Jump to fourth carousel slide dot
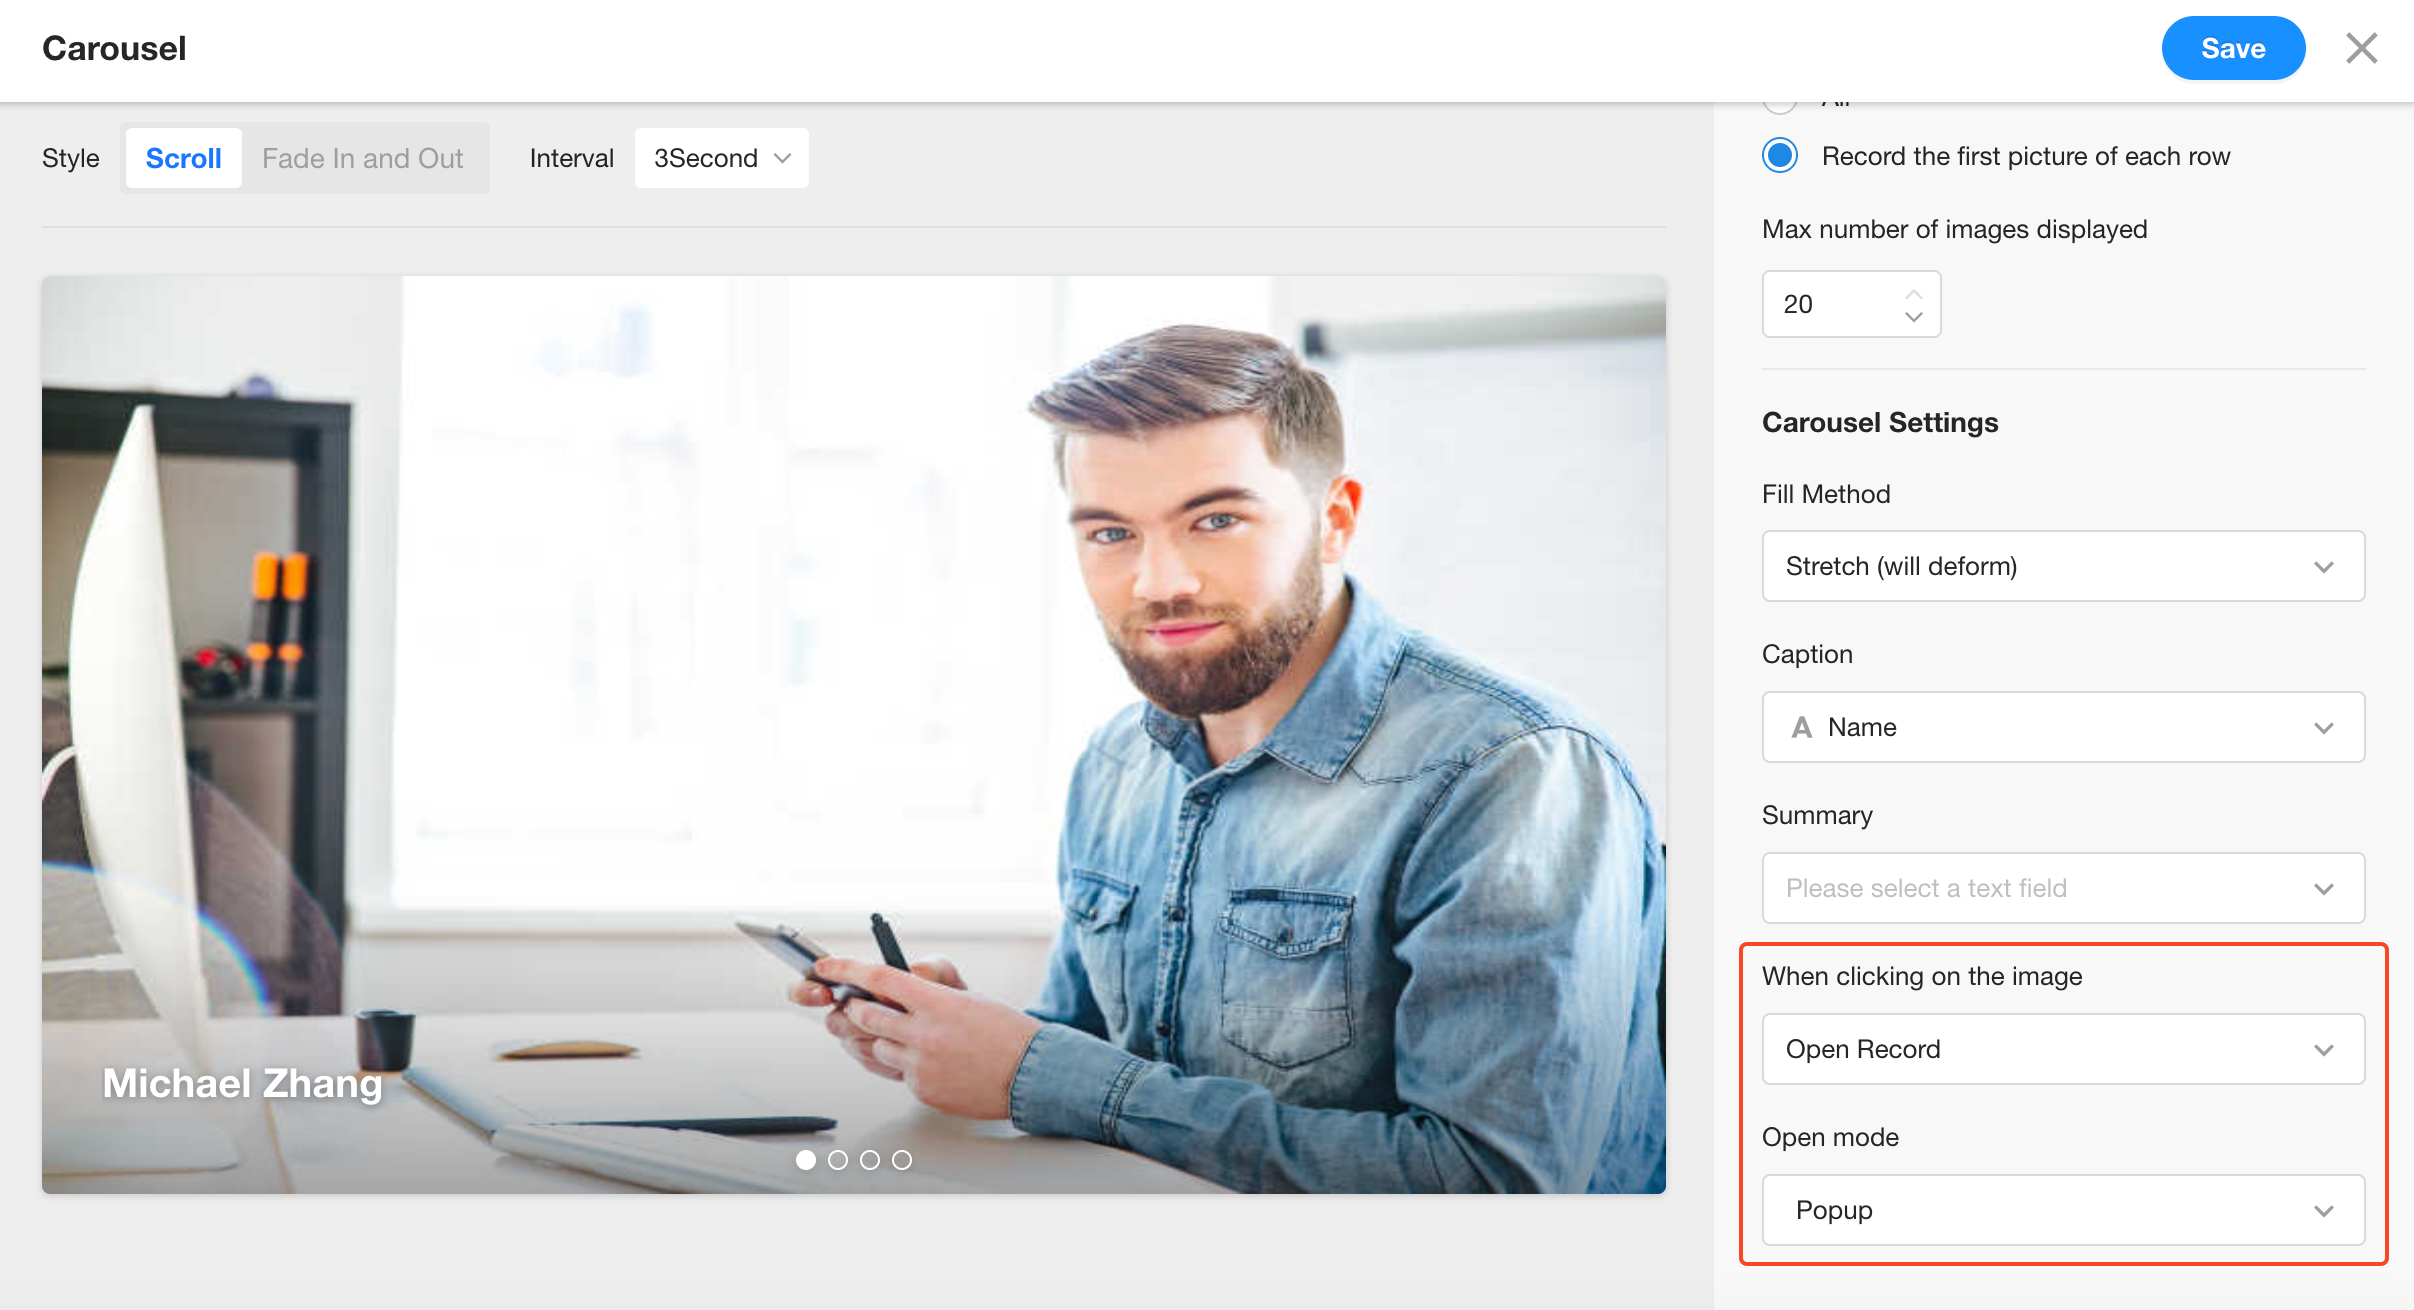The width and height of the screenshot is (2414, 1310). coord(902,1160)
